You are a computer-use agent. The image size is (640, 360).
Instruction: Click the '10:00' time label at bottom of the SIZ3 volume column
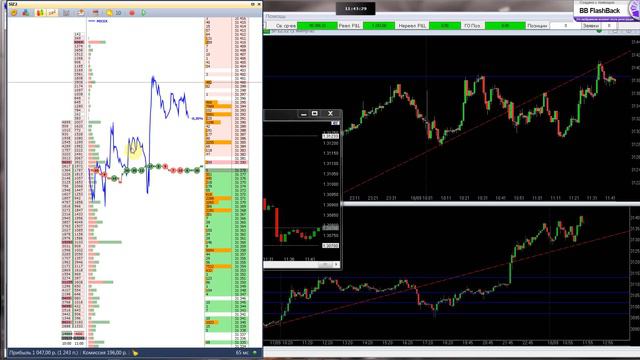[x=67, y=344]
